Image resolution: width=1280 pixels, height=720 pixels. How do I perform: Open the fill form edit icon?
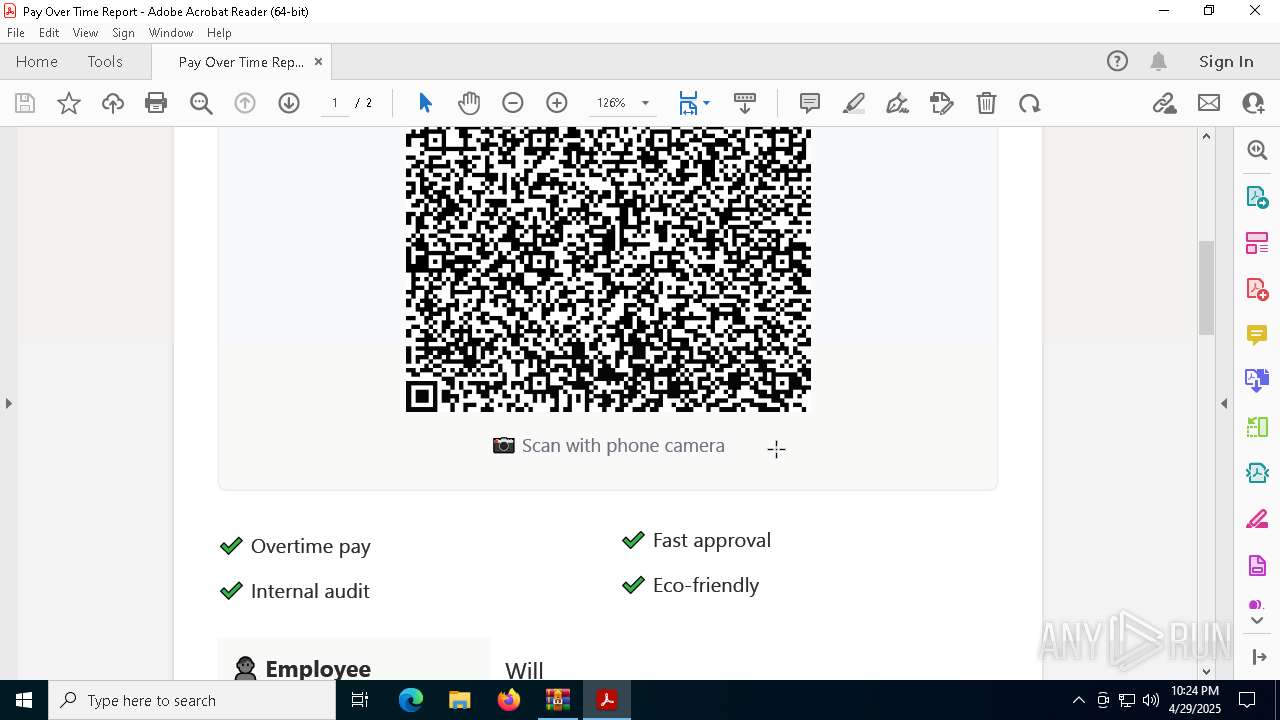coord(942,103)
